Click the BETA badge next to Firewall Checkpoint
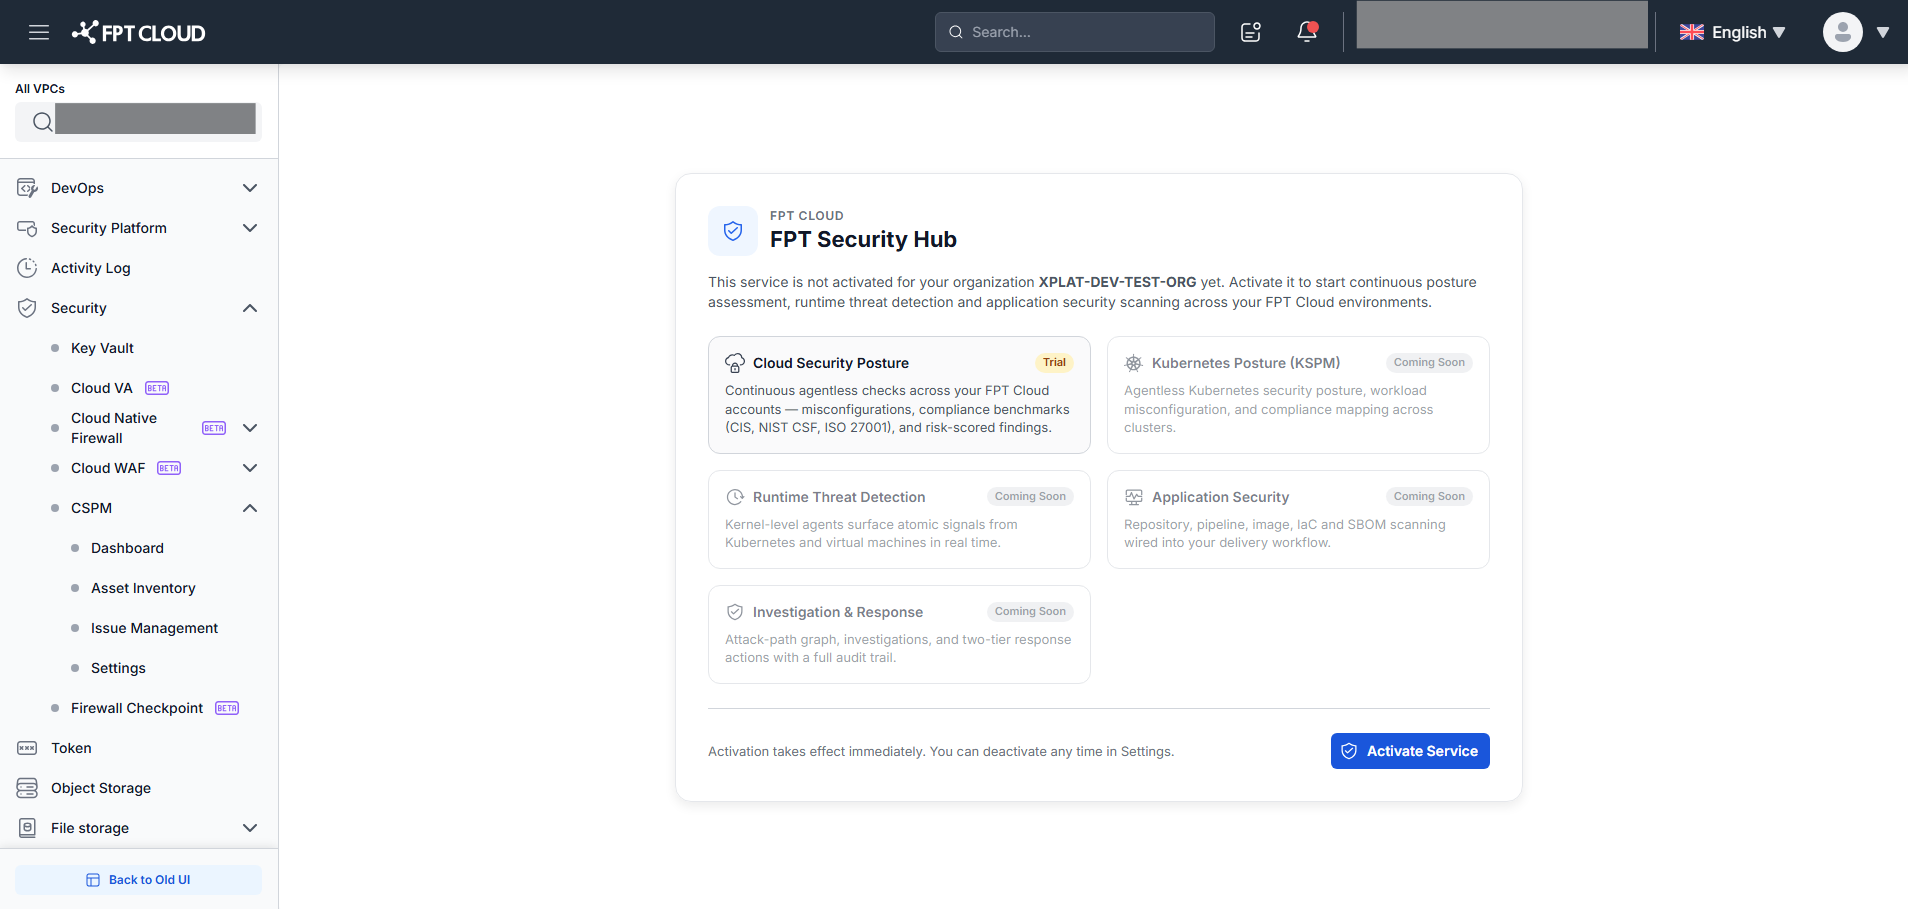1908x909 pixels. (x=227, y=708)
